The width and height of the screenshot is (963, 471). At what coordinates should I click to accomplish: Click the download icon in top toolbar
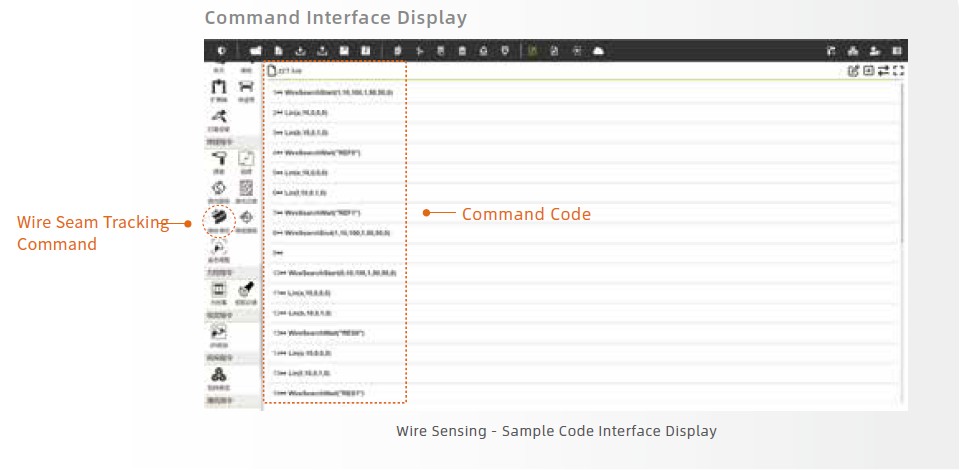pyautogui.click(x=300, y=50)
